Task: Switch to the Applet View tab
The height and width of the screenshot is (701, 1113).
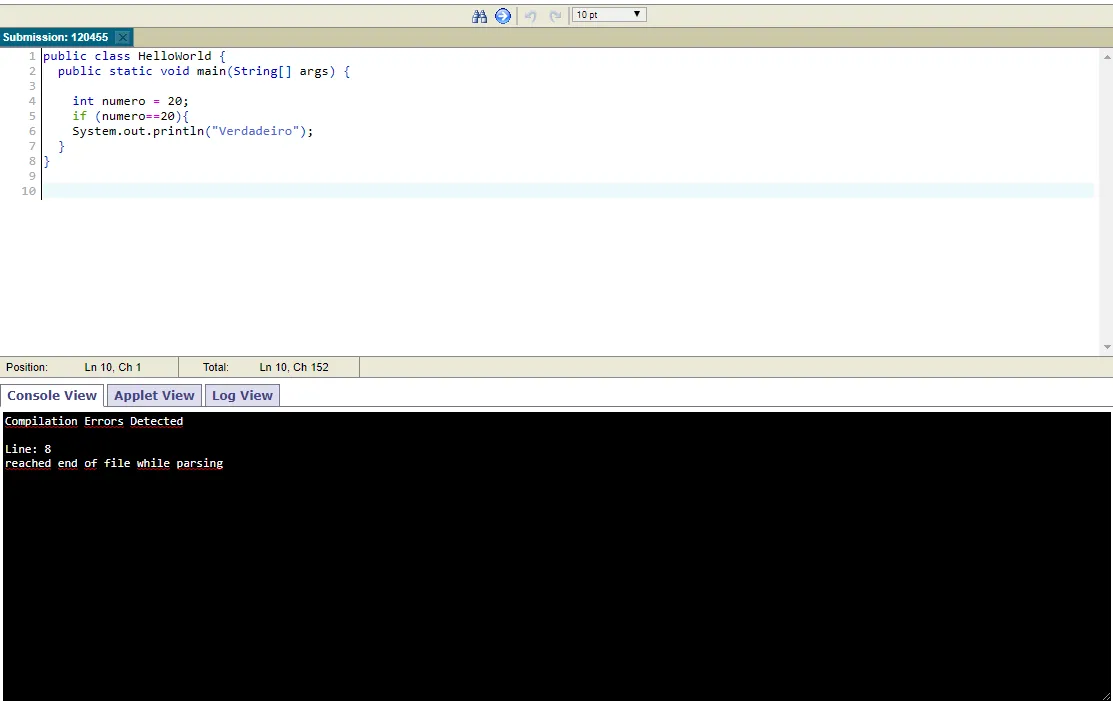Action: pos(154,395)
